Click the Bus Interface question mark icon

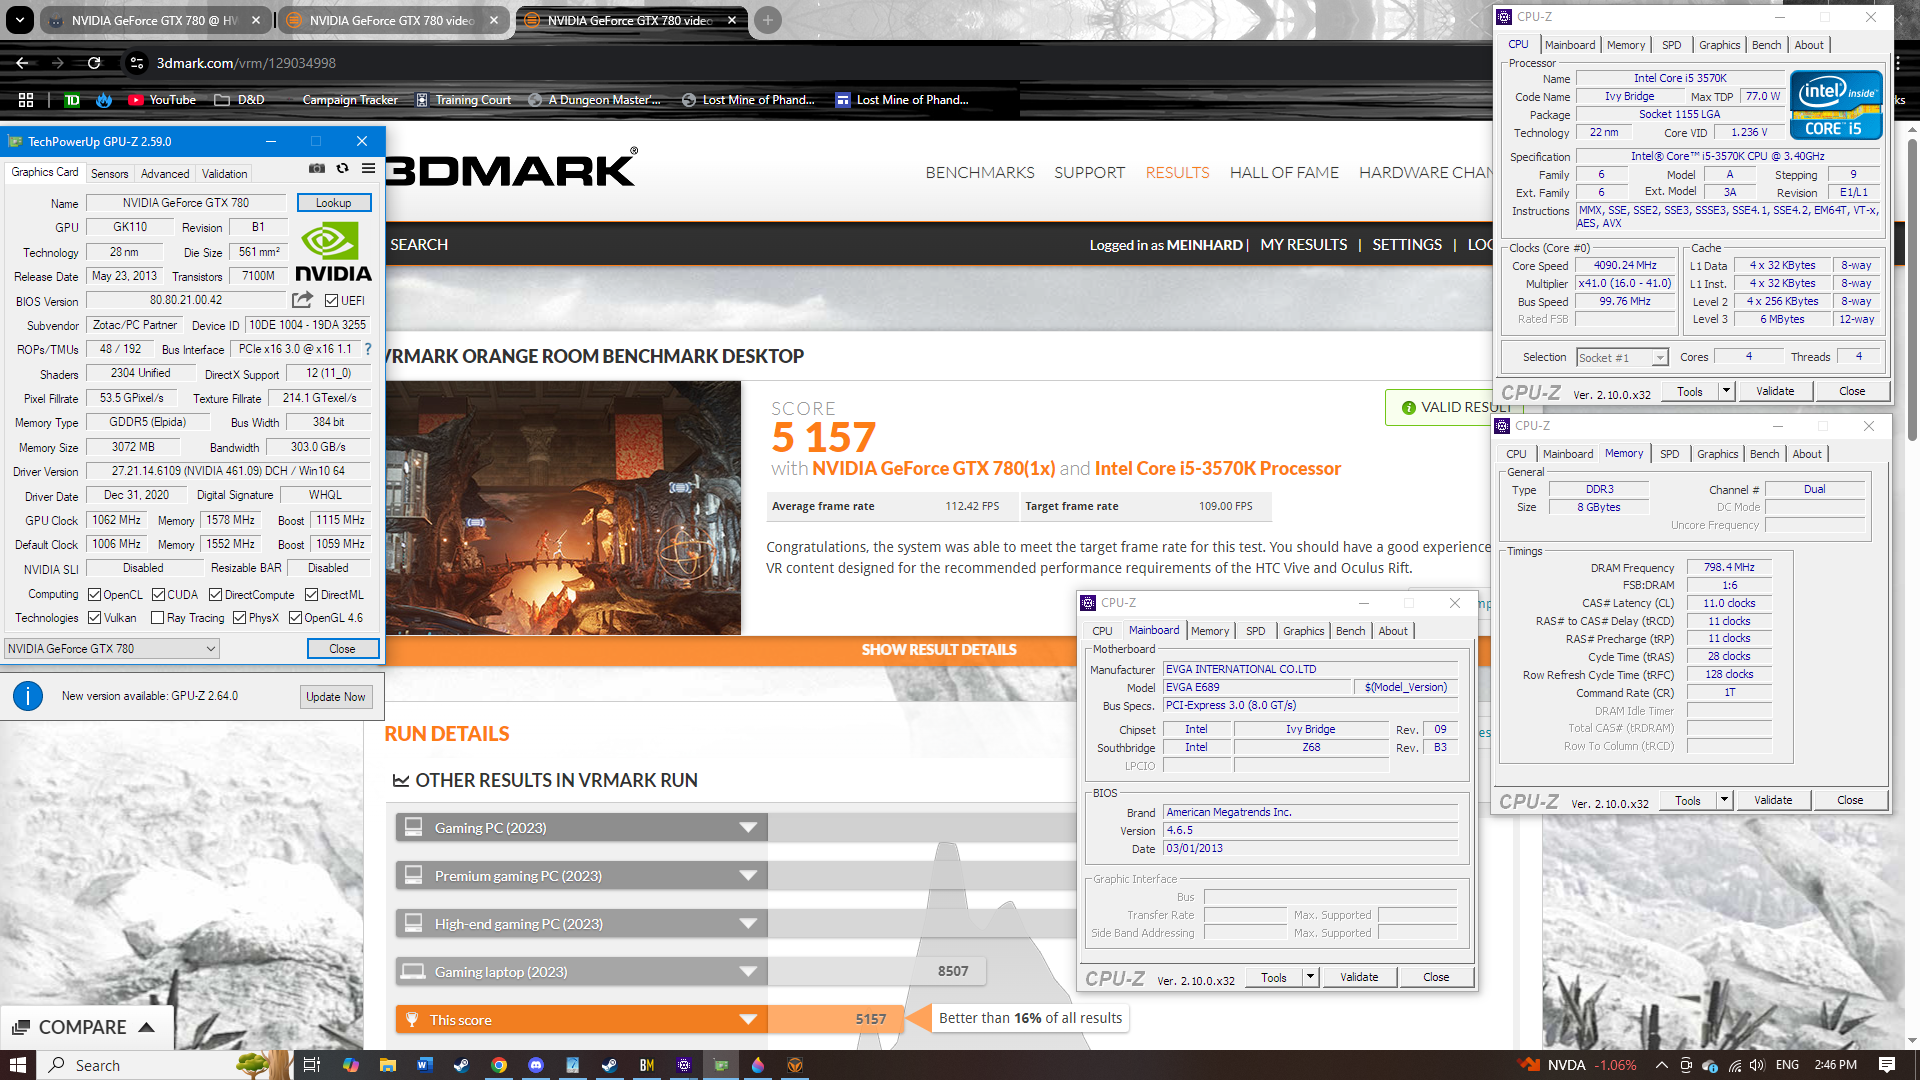tap(368, 349)
